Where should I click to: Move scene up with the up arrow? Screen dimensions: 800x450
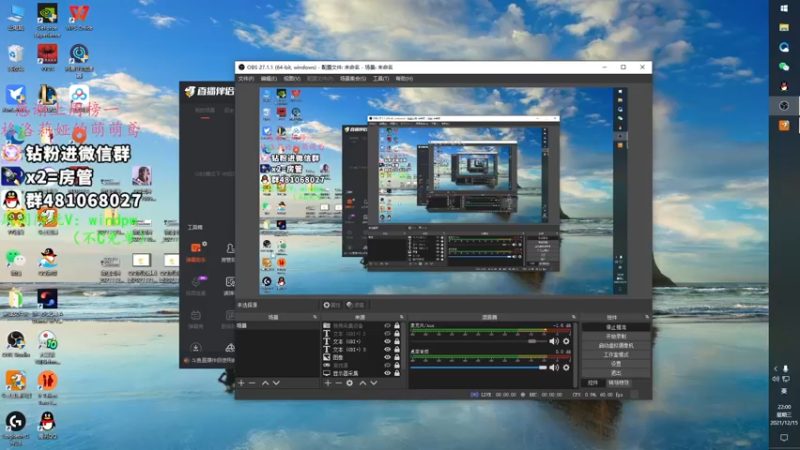(x=265, y=383)
